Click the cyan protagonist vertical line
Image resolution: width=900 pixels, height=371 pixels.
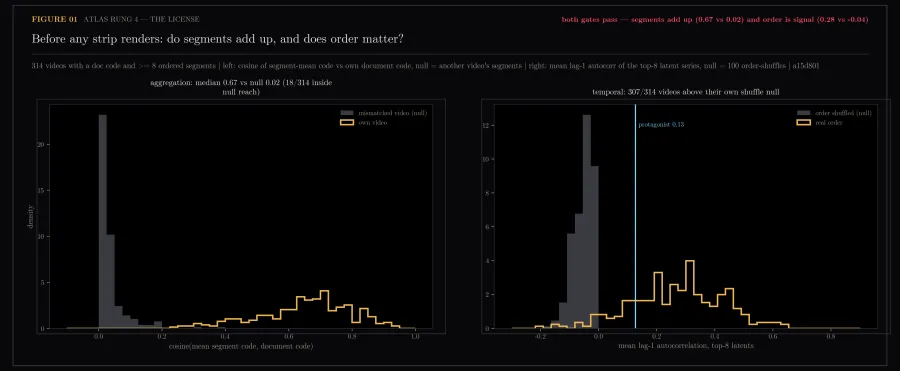635,216
